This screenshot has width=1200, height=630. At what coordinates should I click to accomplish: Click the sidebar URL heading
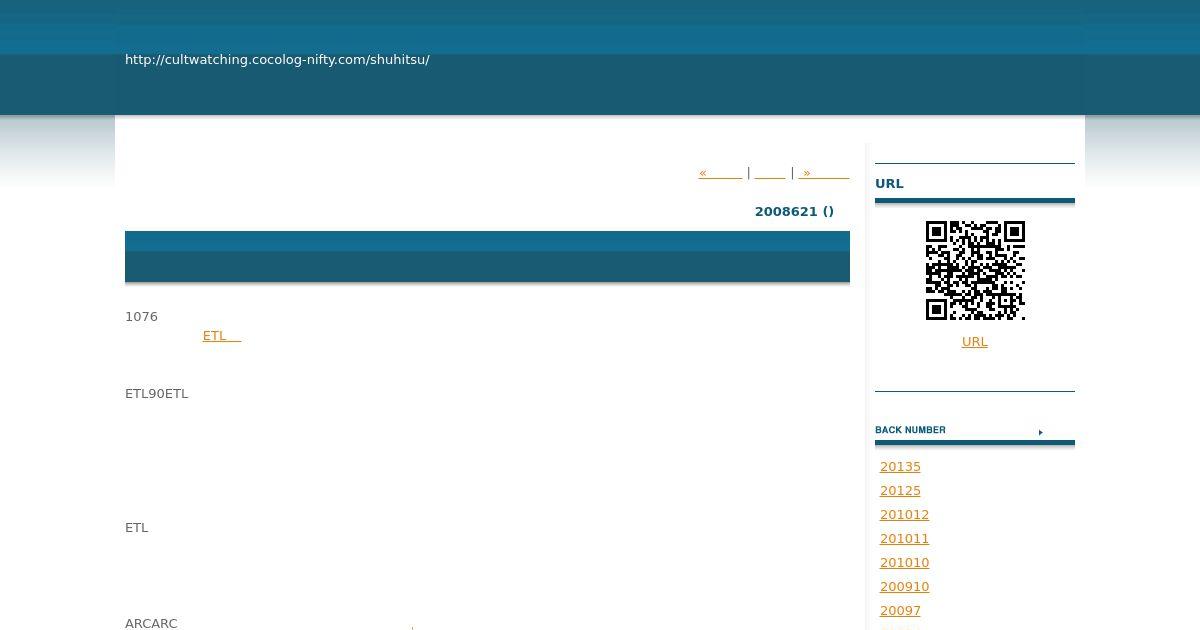pyautogui.click(x=889, y=184)
